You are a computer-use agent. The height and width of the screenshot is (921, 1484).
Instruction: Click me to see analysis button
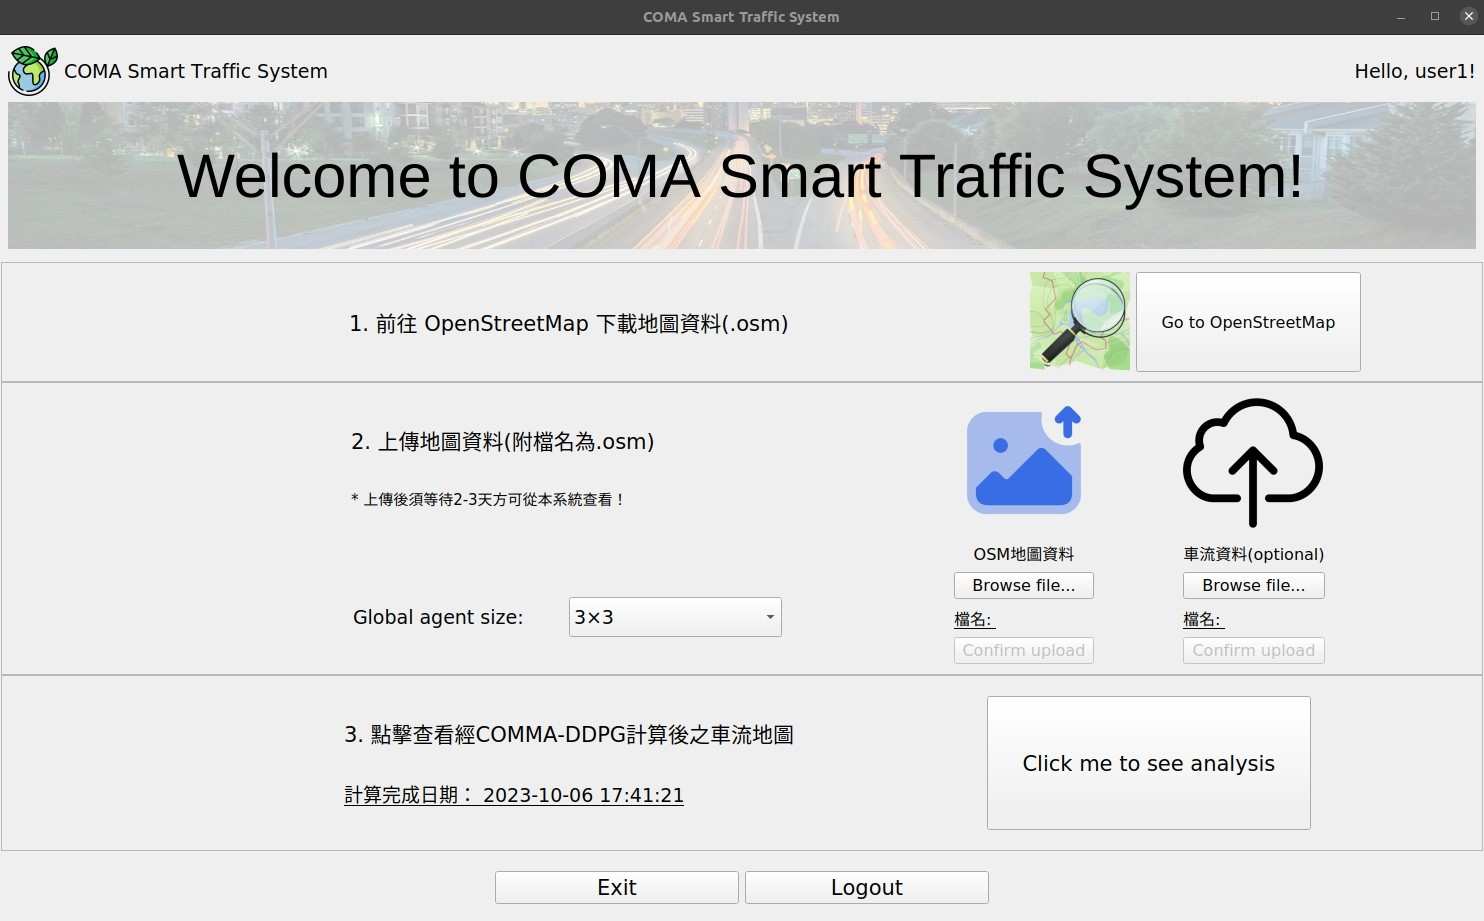click(x=1148, y=763)
